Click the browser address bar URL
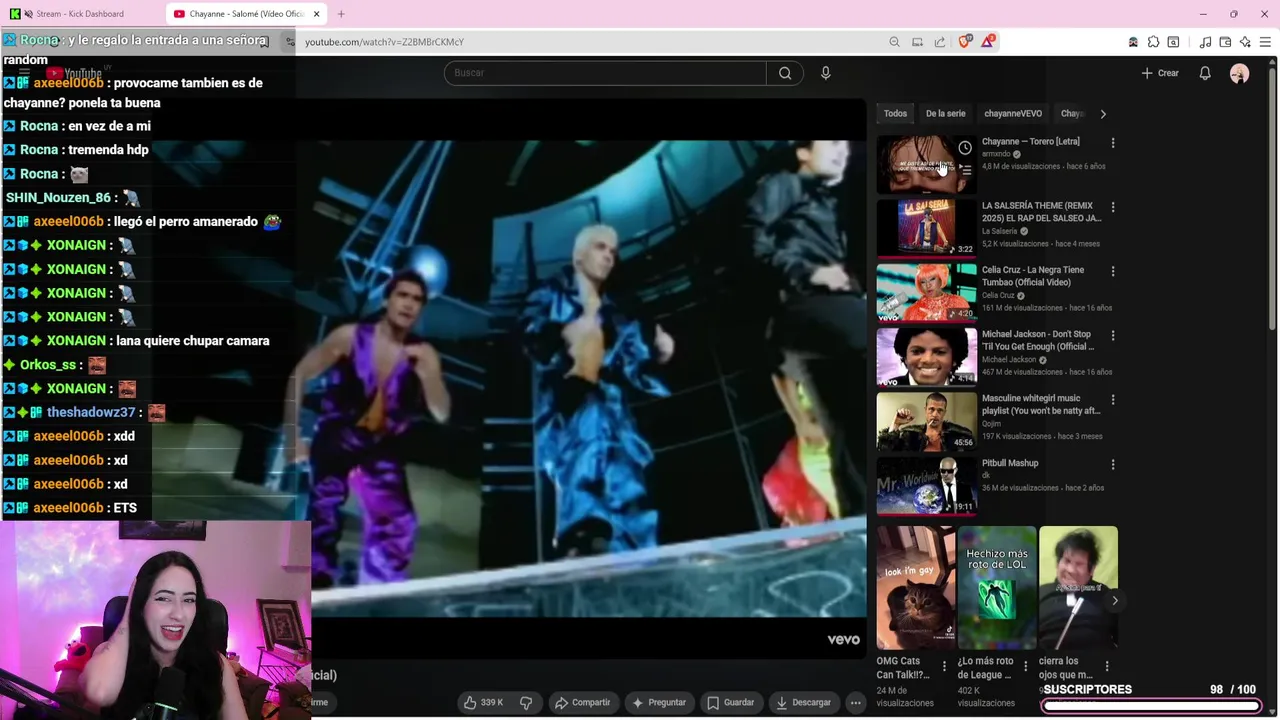The height and width of the screenshot is (720, 1280). [384, 42]
